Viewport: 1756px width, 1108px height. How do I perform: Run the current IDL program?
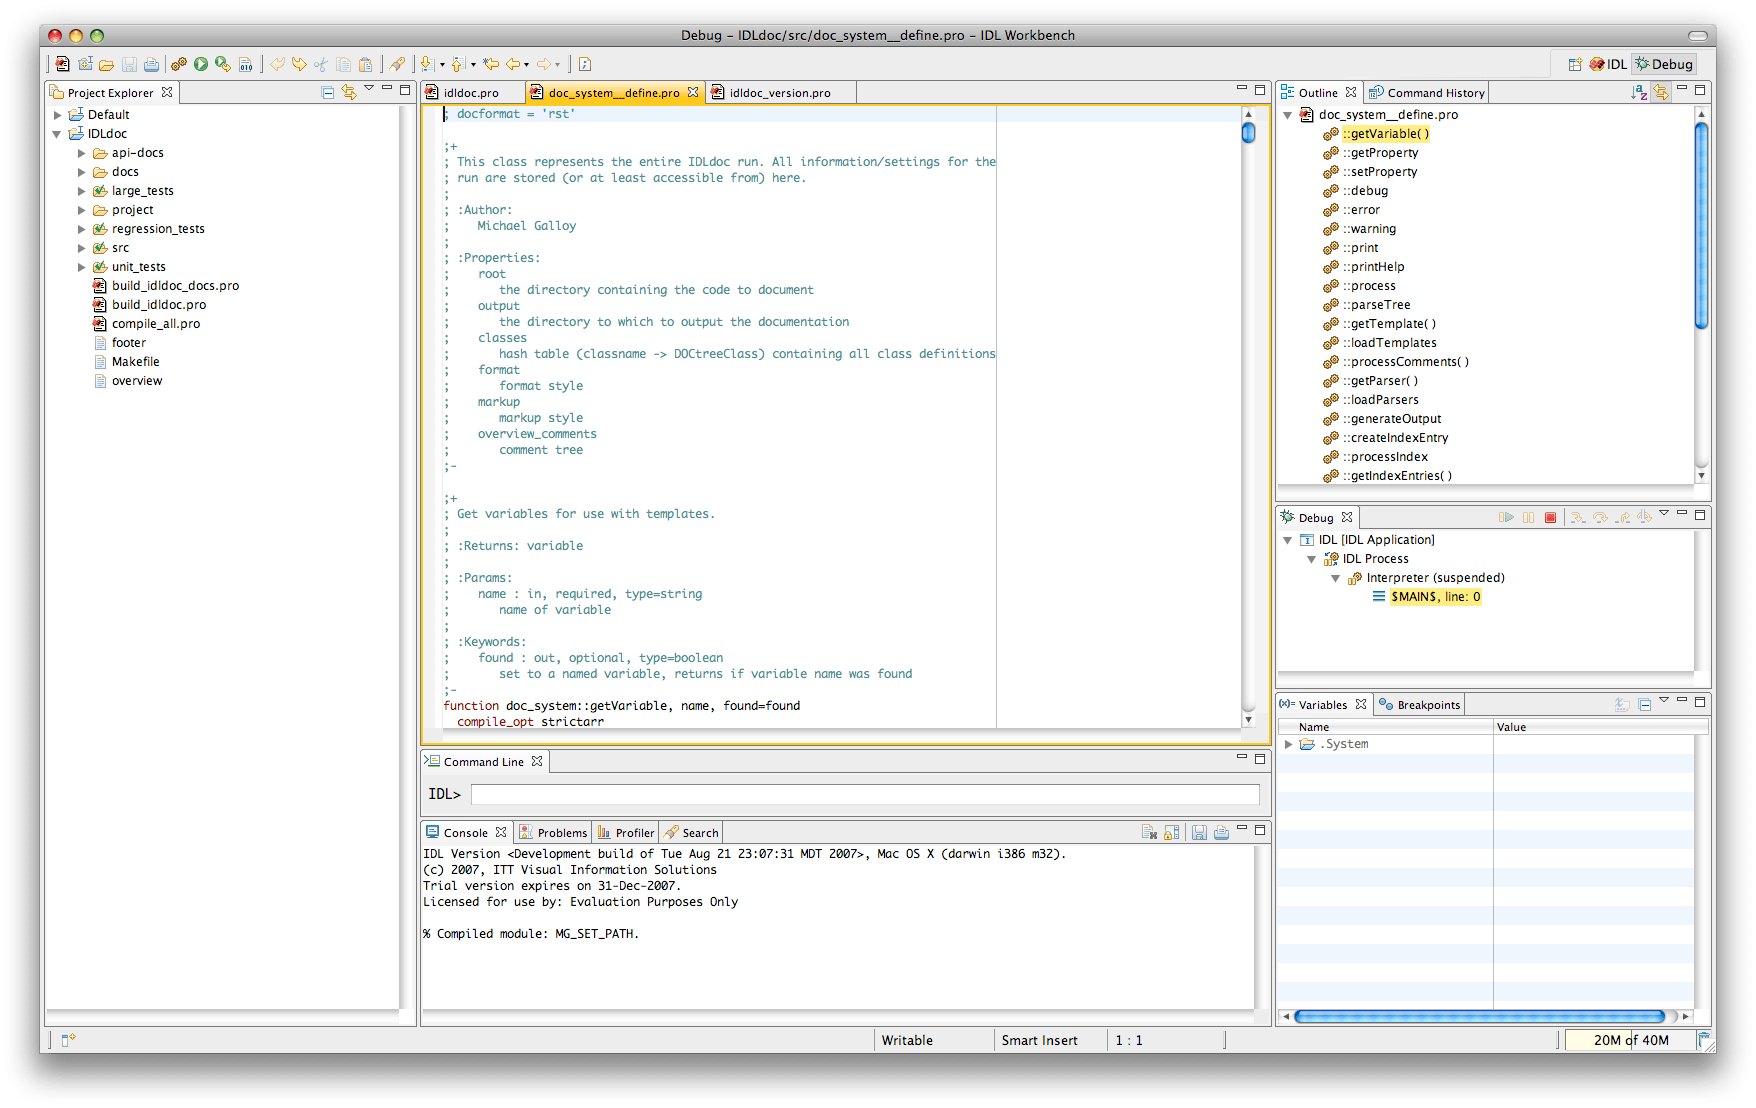[x=202, y=63]
